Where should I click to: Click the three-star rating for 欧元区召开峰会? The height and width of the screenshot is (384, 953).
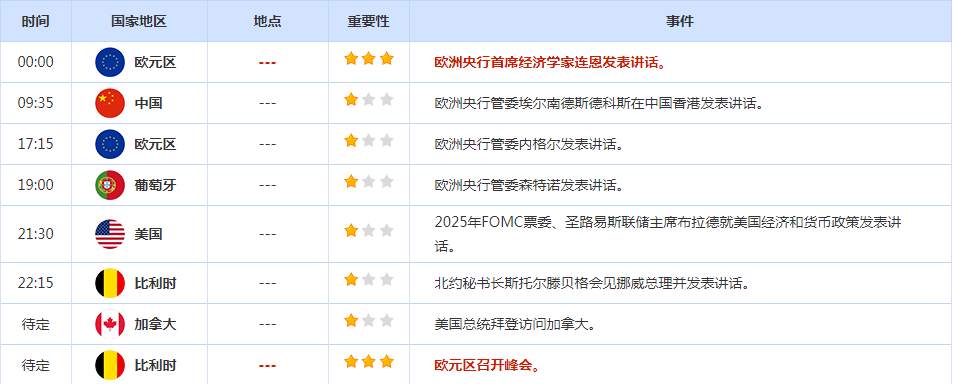point(369,362)
